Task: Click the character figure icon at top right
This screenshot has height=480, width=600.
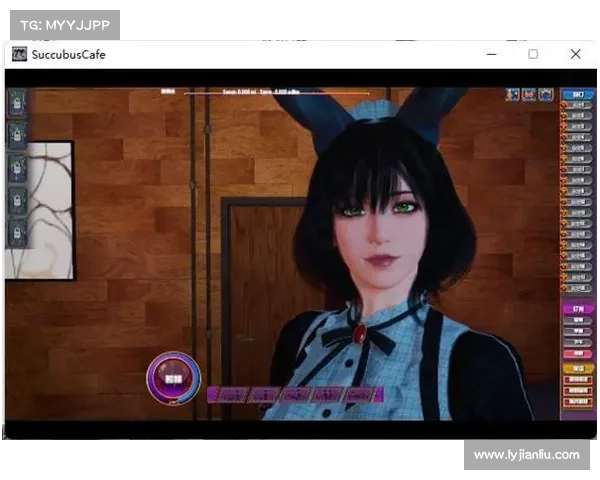Action: coord(512,95)
